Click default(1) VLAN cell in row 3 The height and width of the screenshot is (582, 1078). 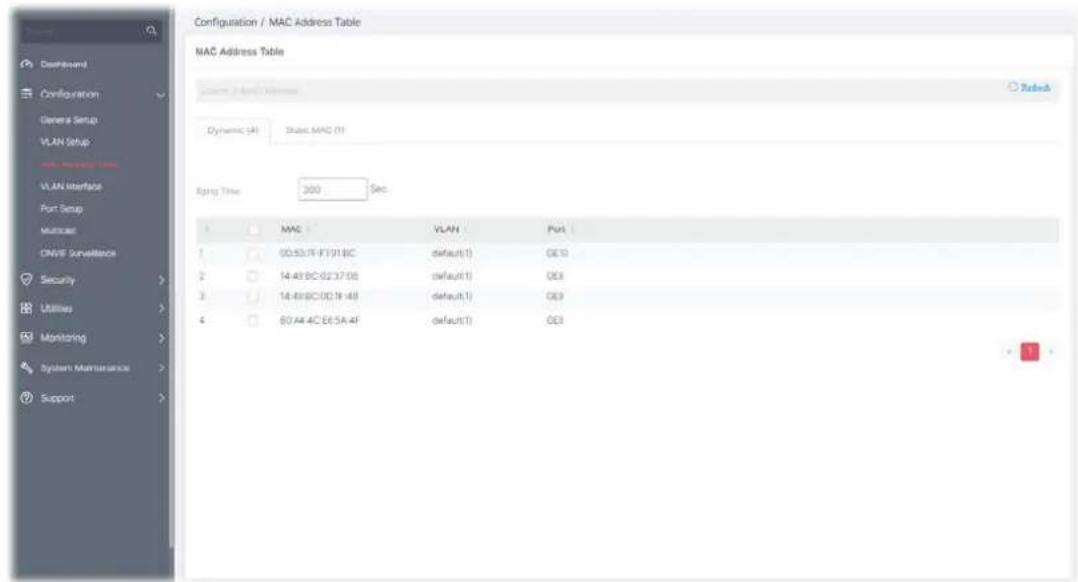coord(452,296)
